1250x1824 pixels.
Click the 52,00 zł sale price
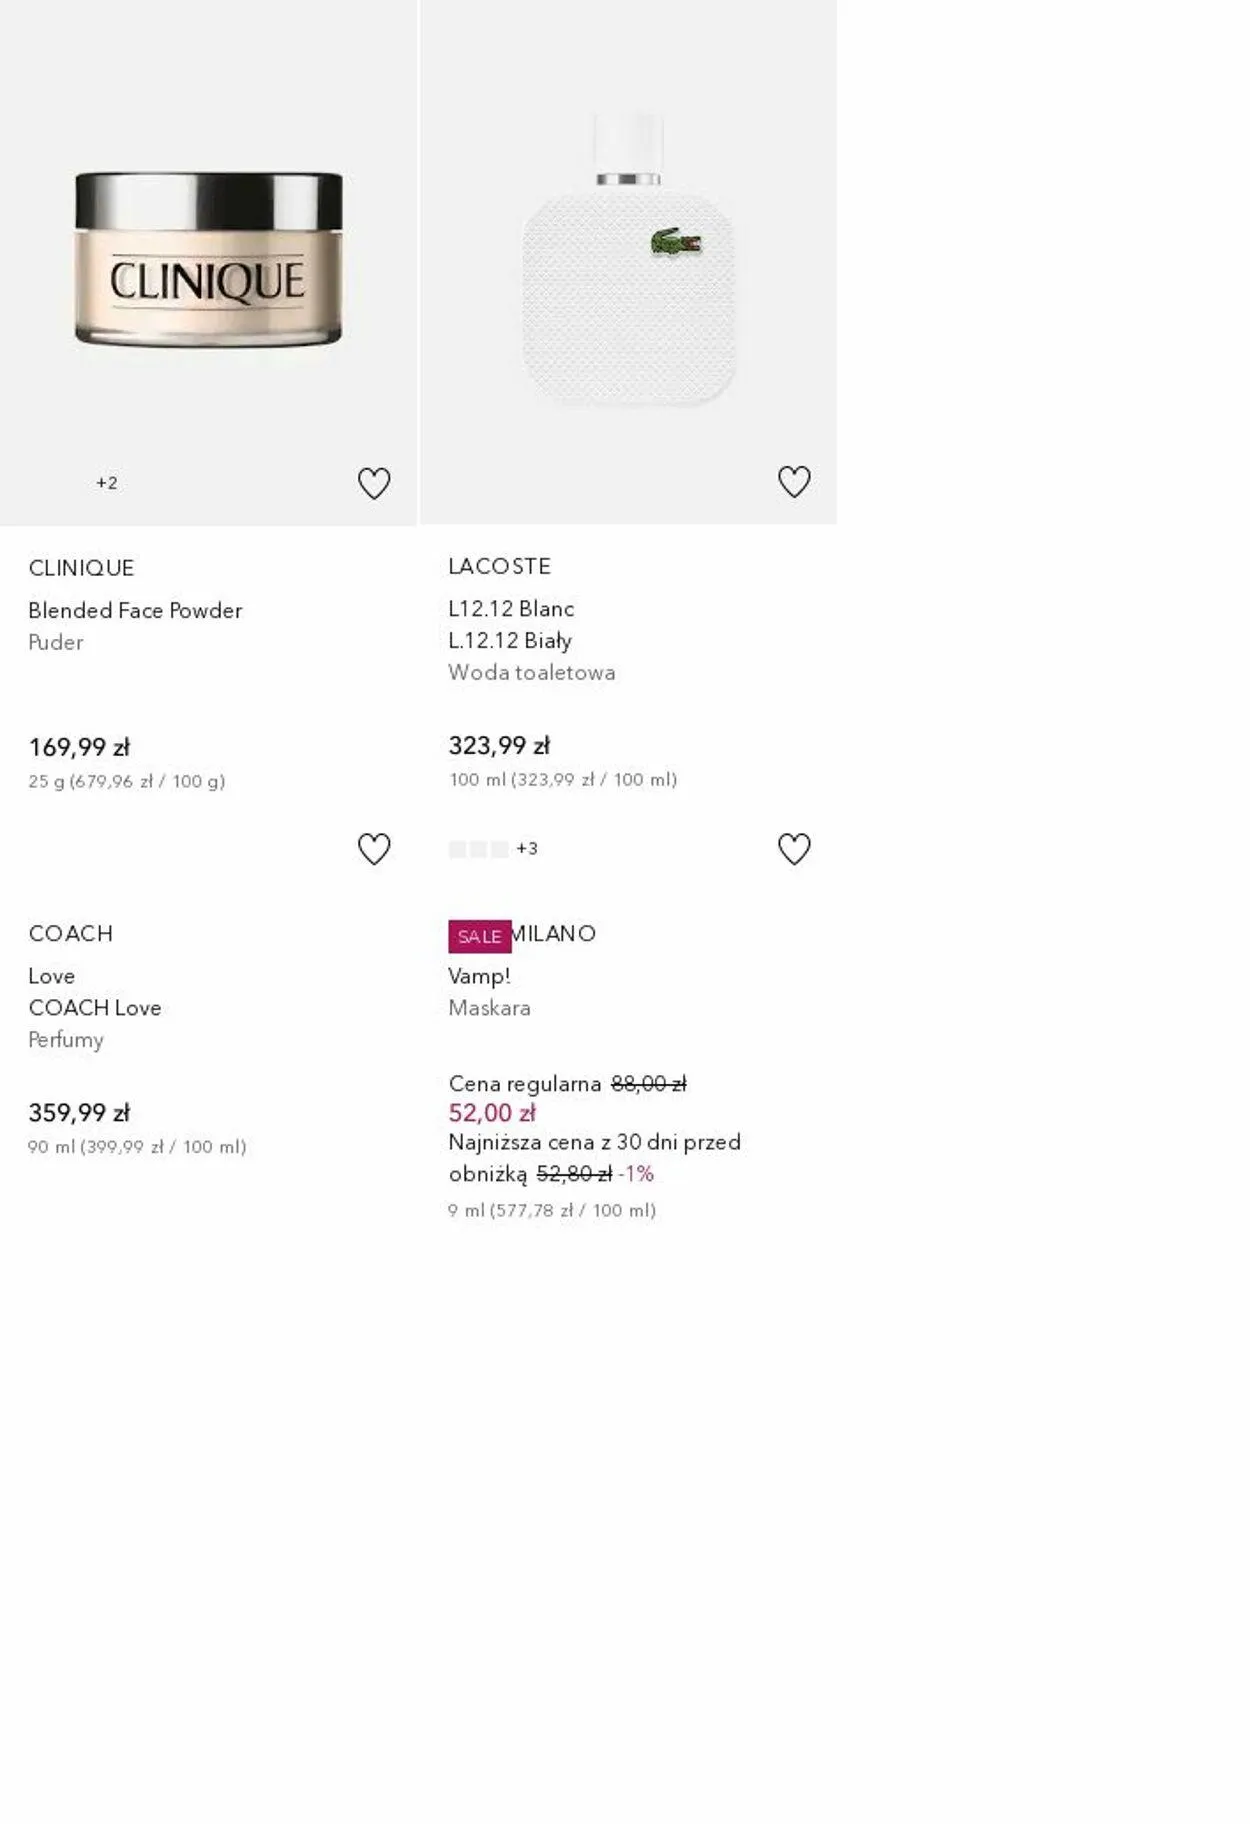491,1113
